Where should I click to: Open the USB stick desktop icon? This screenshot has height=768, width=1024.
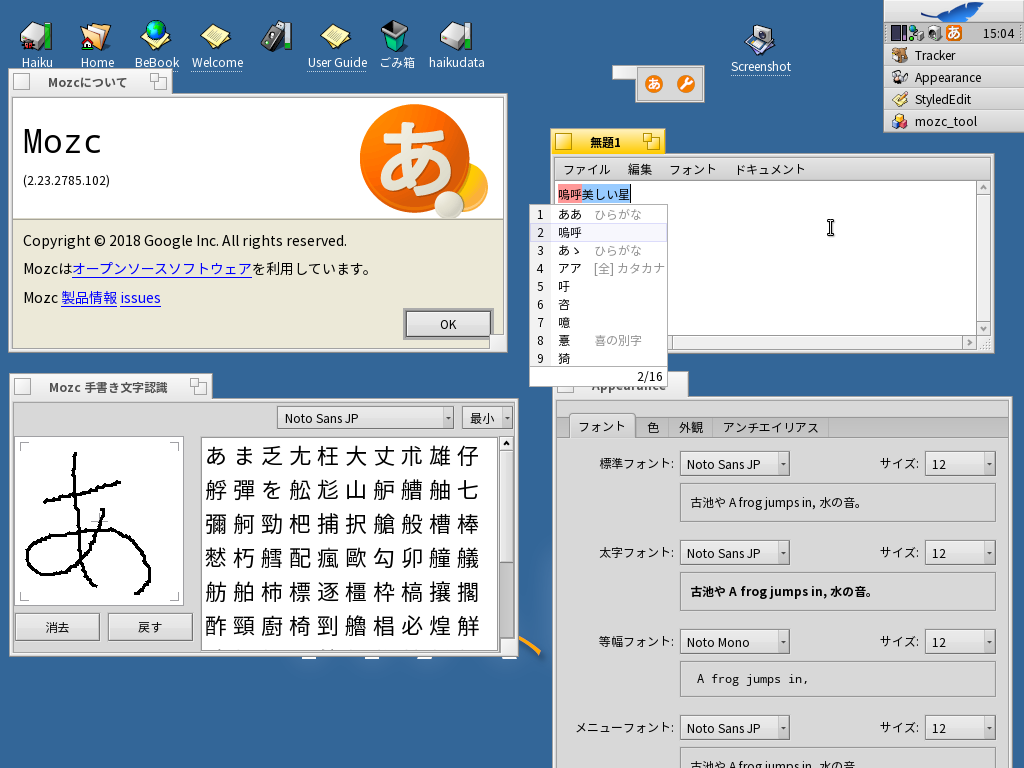pos(276,36)
